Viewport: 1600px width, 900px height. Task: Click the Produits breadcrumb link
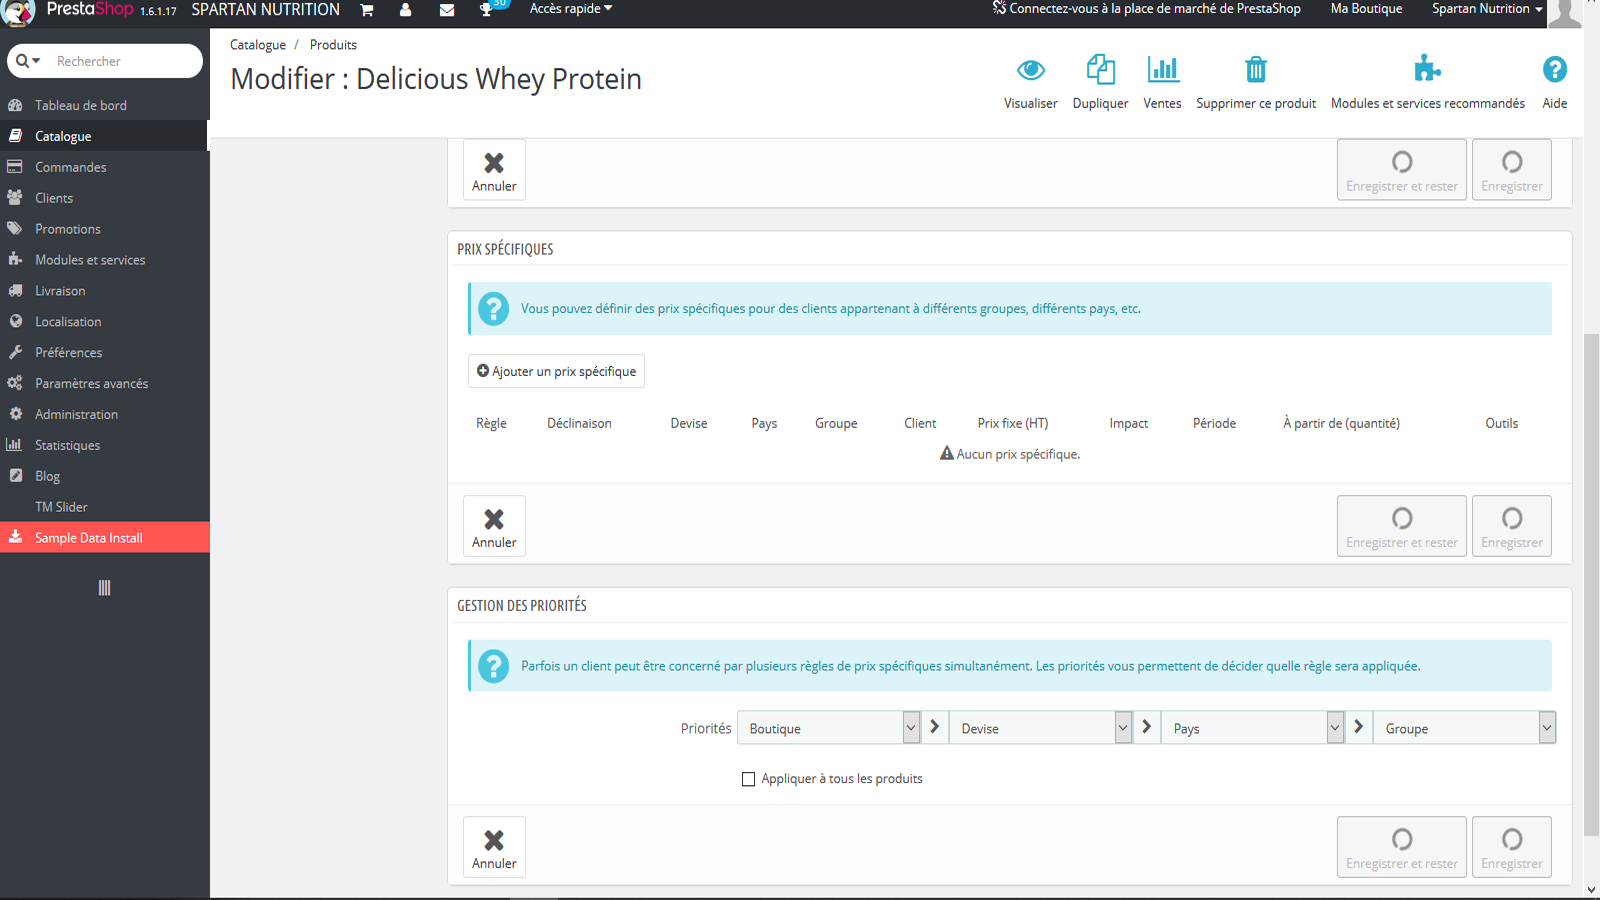pyautogui.click(x=333, y=45)
